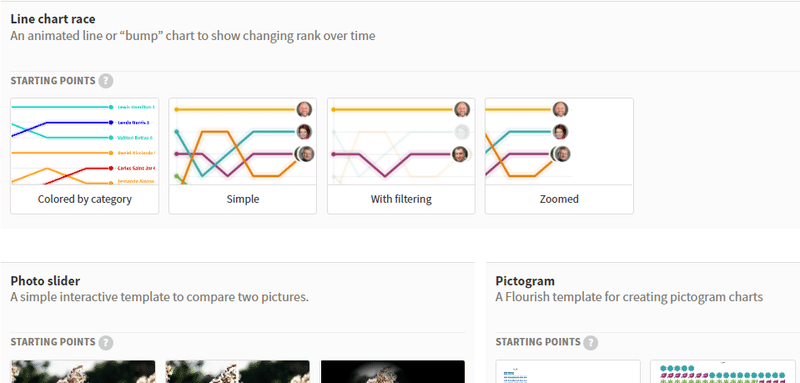Select the Colored by category label
Screen dimensions: 800x383
point(85,199)
